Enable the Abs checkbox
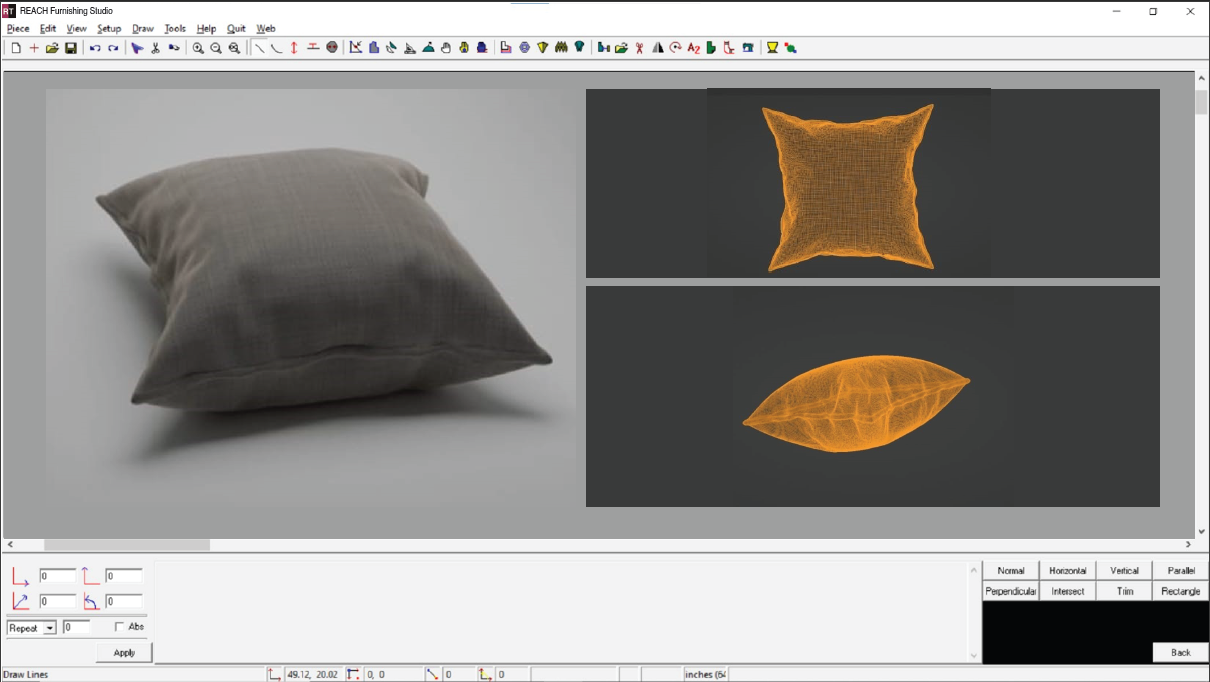The width and height of the screenshot is (1210, 682). coord(120,627)
